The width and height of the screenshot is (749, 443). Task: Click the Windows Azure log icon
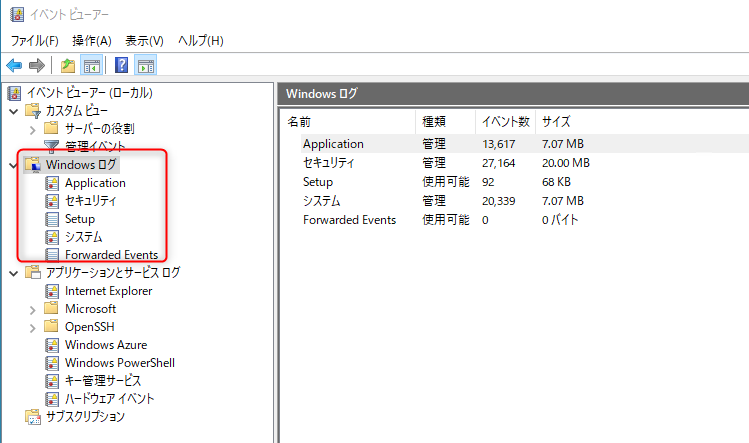tap(52, 345)
